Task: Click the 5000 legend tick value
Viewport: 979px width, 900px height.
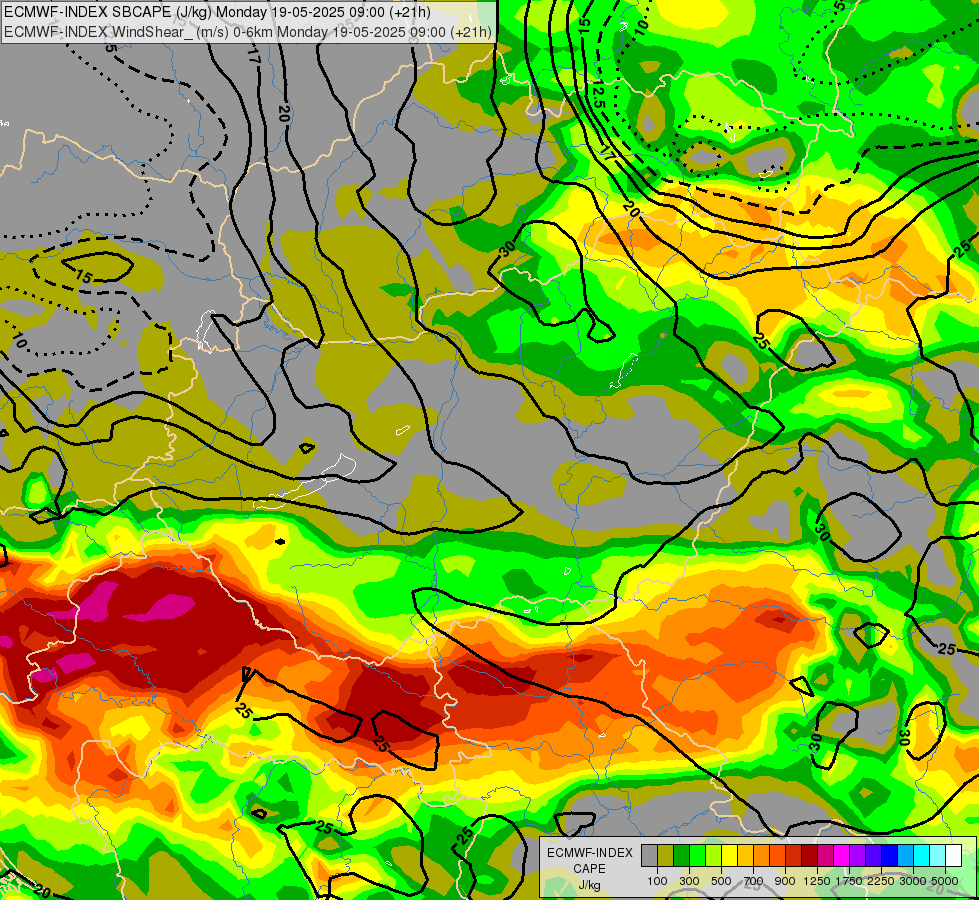Action: 945,881
